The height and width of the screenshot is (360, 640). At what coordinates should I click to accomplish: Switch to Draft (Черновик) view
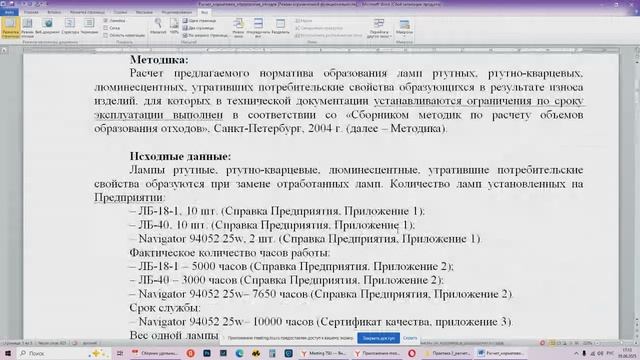pos(89,27)
